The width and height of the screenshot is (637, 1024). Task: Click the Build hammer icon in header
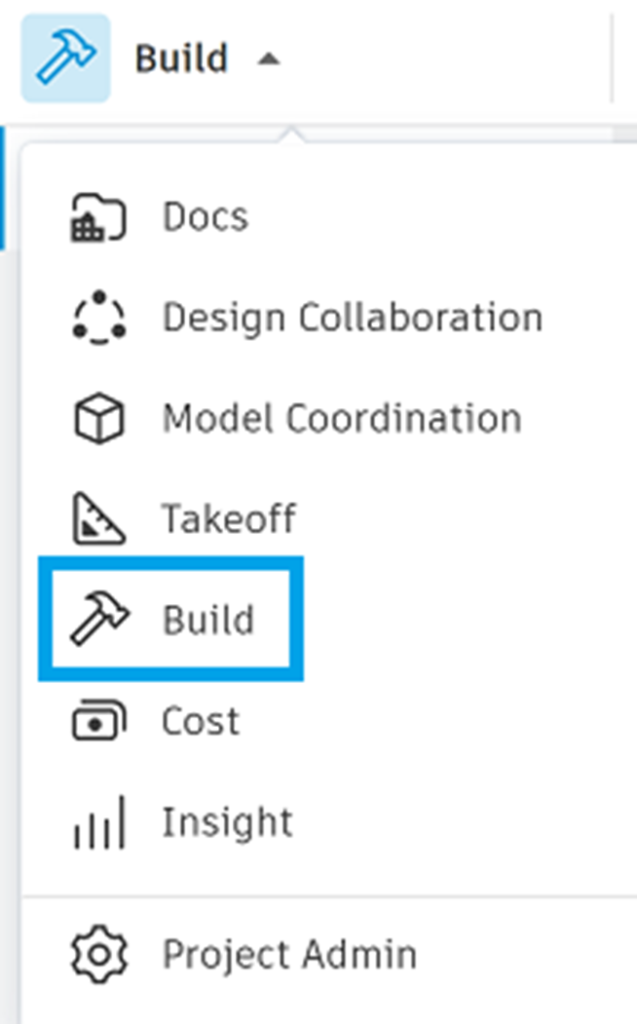tap(65, 58)
